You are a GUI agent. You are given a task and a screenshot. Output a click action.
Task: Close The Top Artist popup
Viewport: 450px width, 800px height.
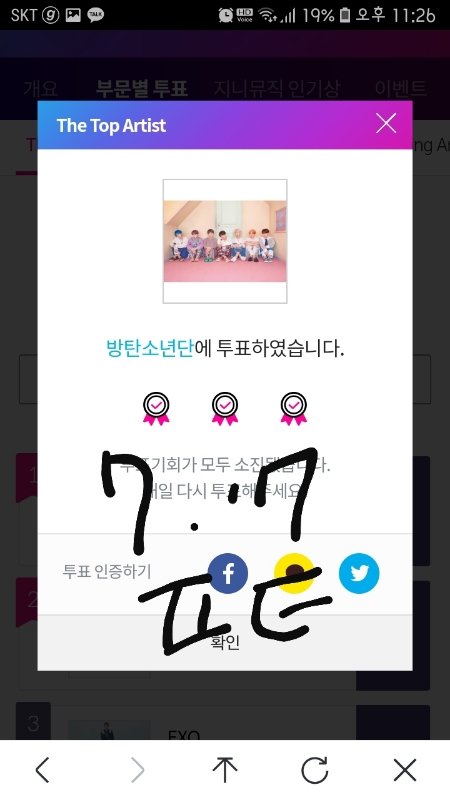click(386, 123)
